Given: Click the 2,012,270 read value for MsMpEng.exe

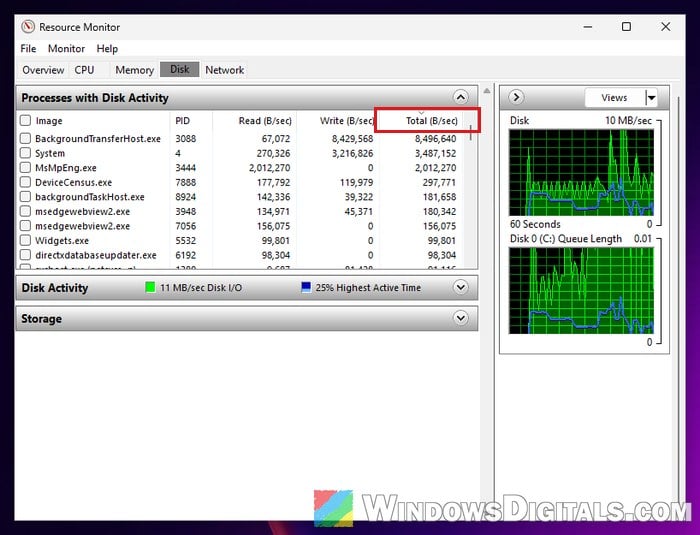Looking at the screenshot, I should pos(269,168).
